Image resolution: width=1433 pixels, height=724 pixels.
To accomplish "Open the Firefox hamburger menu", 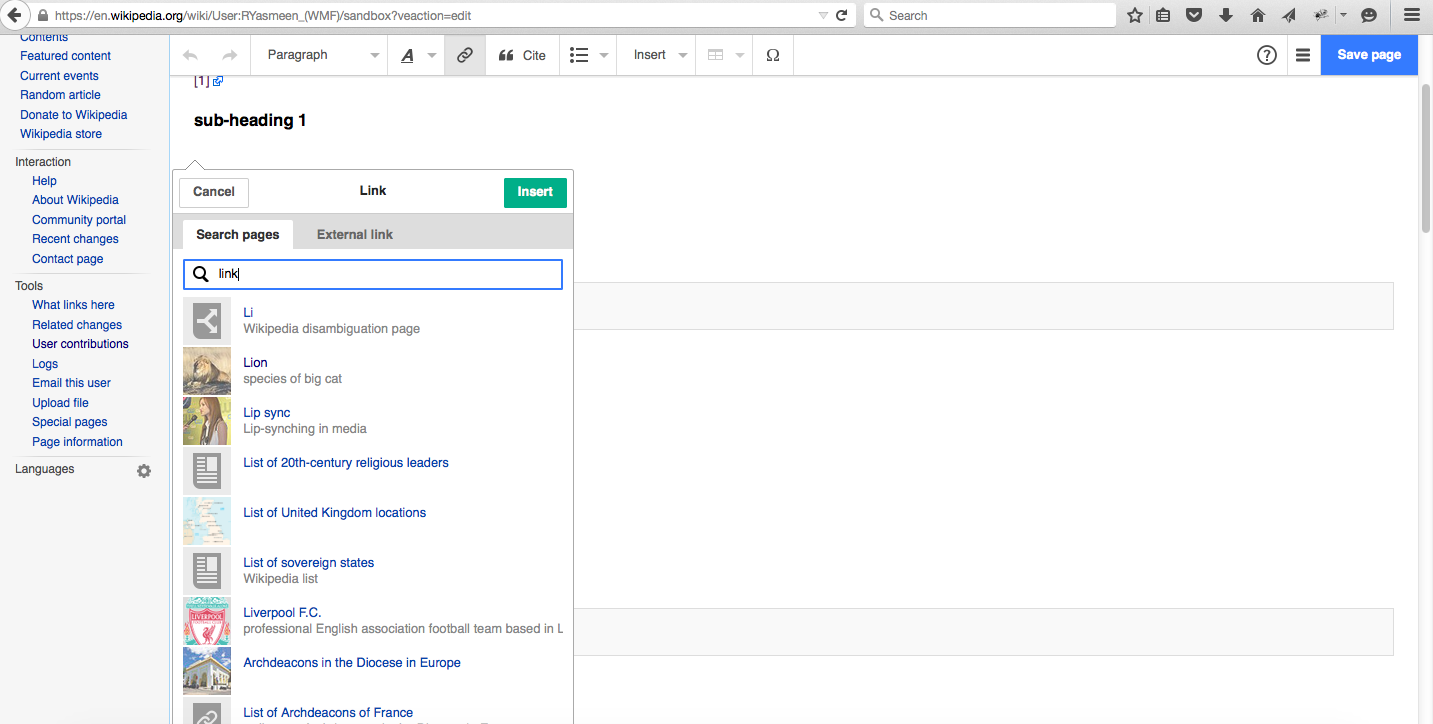I will coord(1412,15).
